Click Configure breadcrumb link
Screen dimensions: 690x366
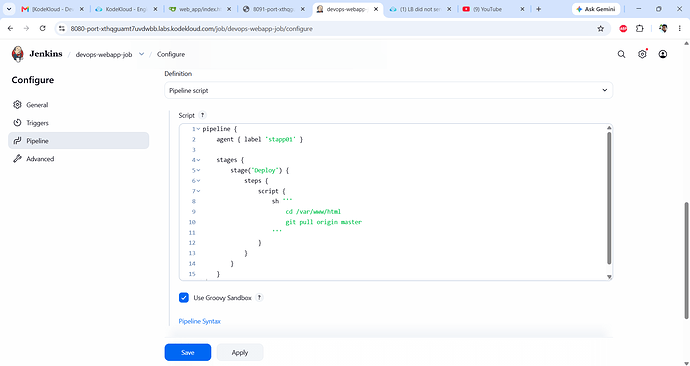pos(171,54)
